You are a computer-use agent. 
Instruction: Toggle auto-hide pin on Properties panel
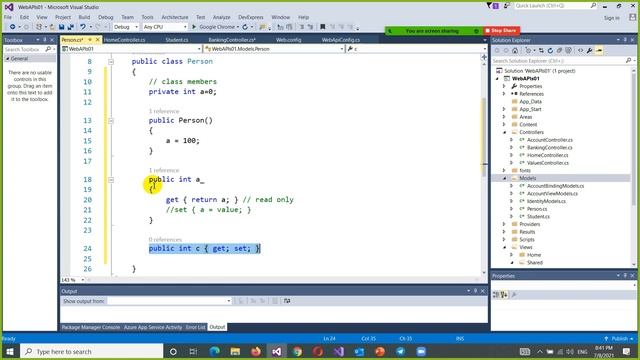(x=625, y=276)
